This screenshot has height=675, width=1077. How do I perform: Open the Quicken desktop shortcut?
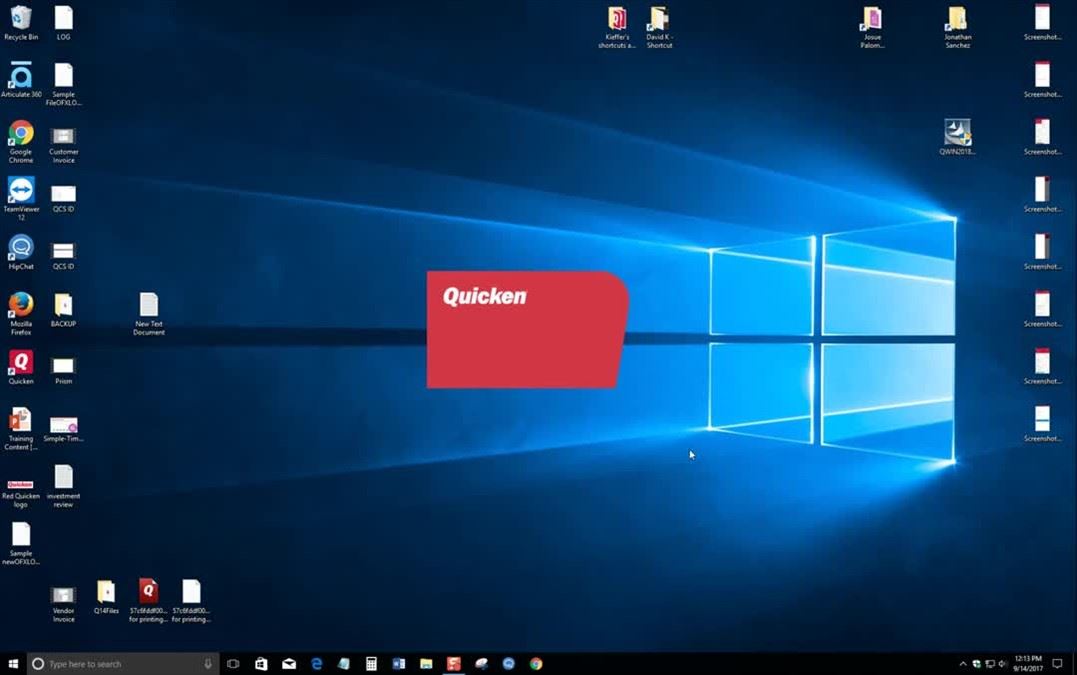click(21, 363)
